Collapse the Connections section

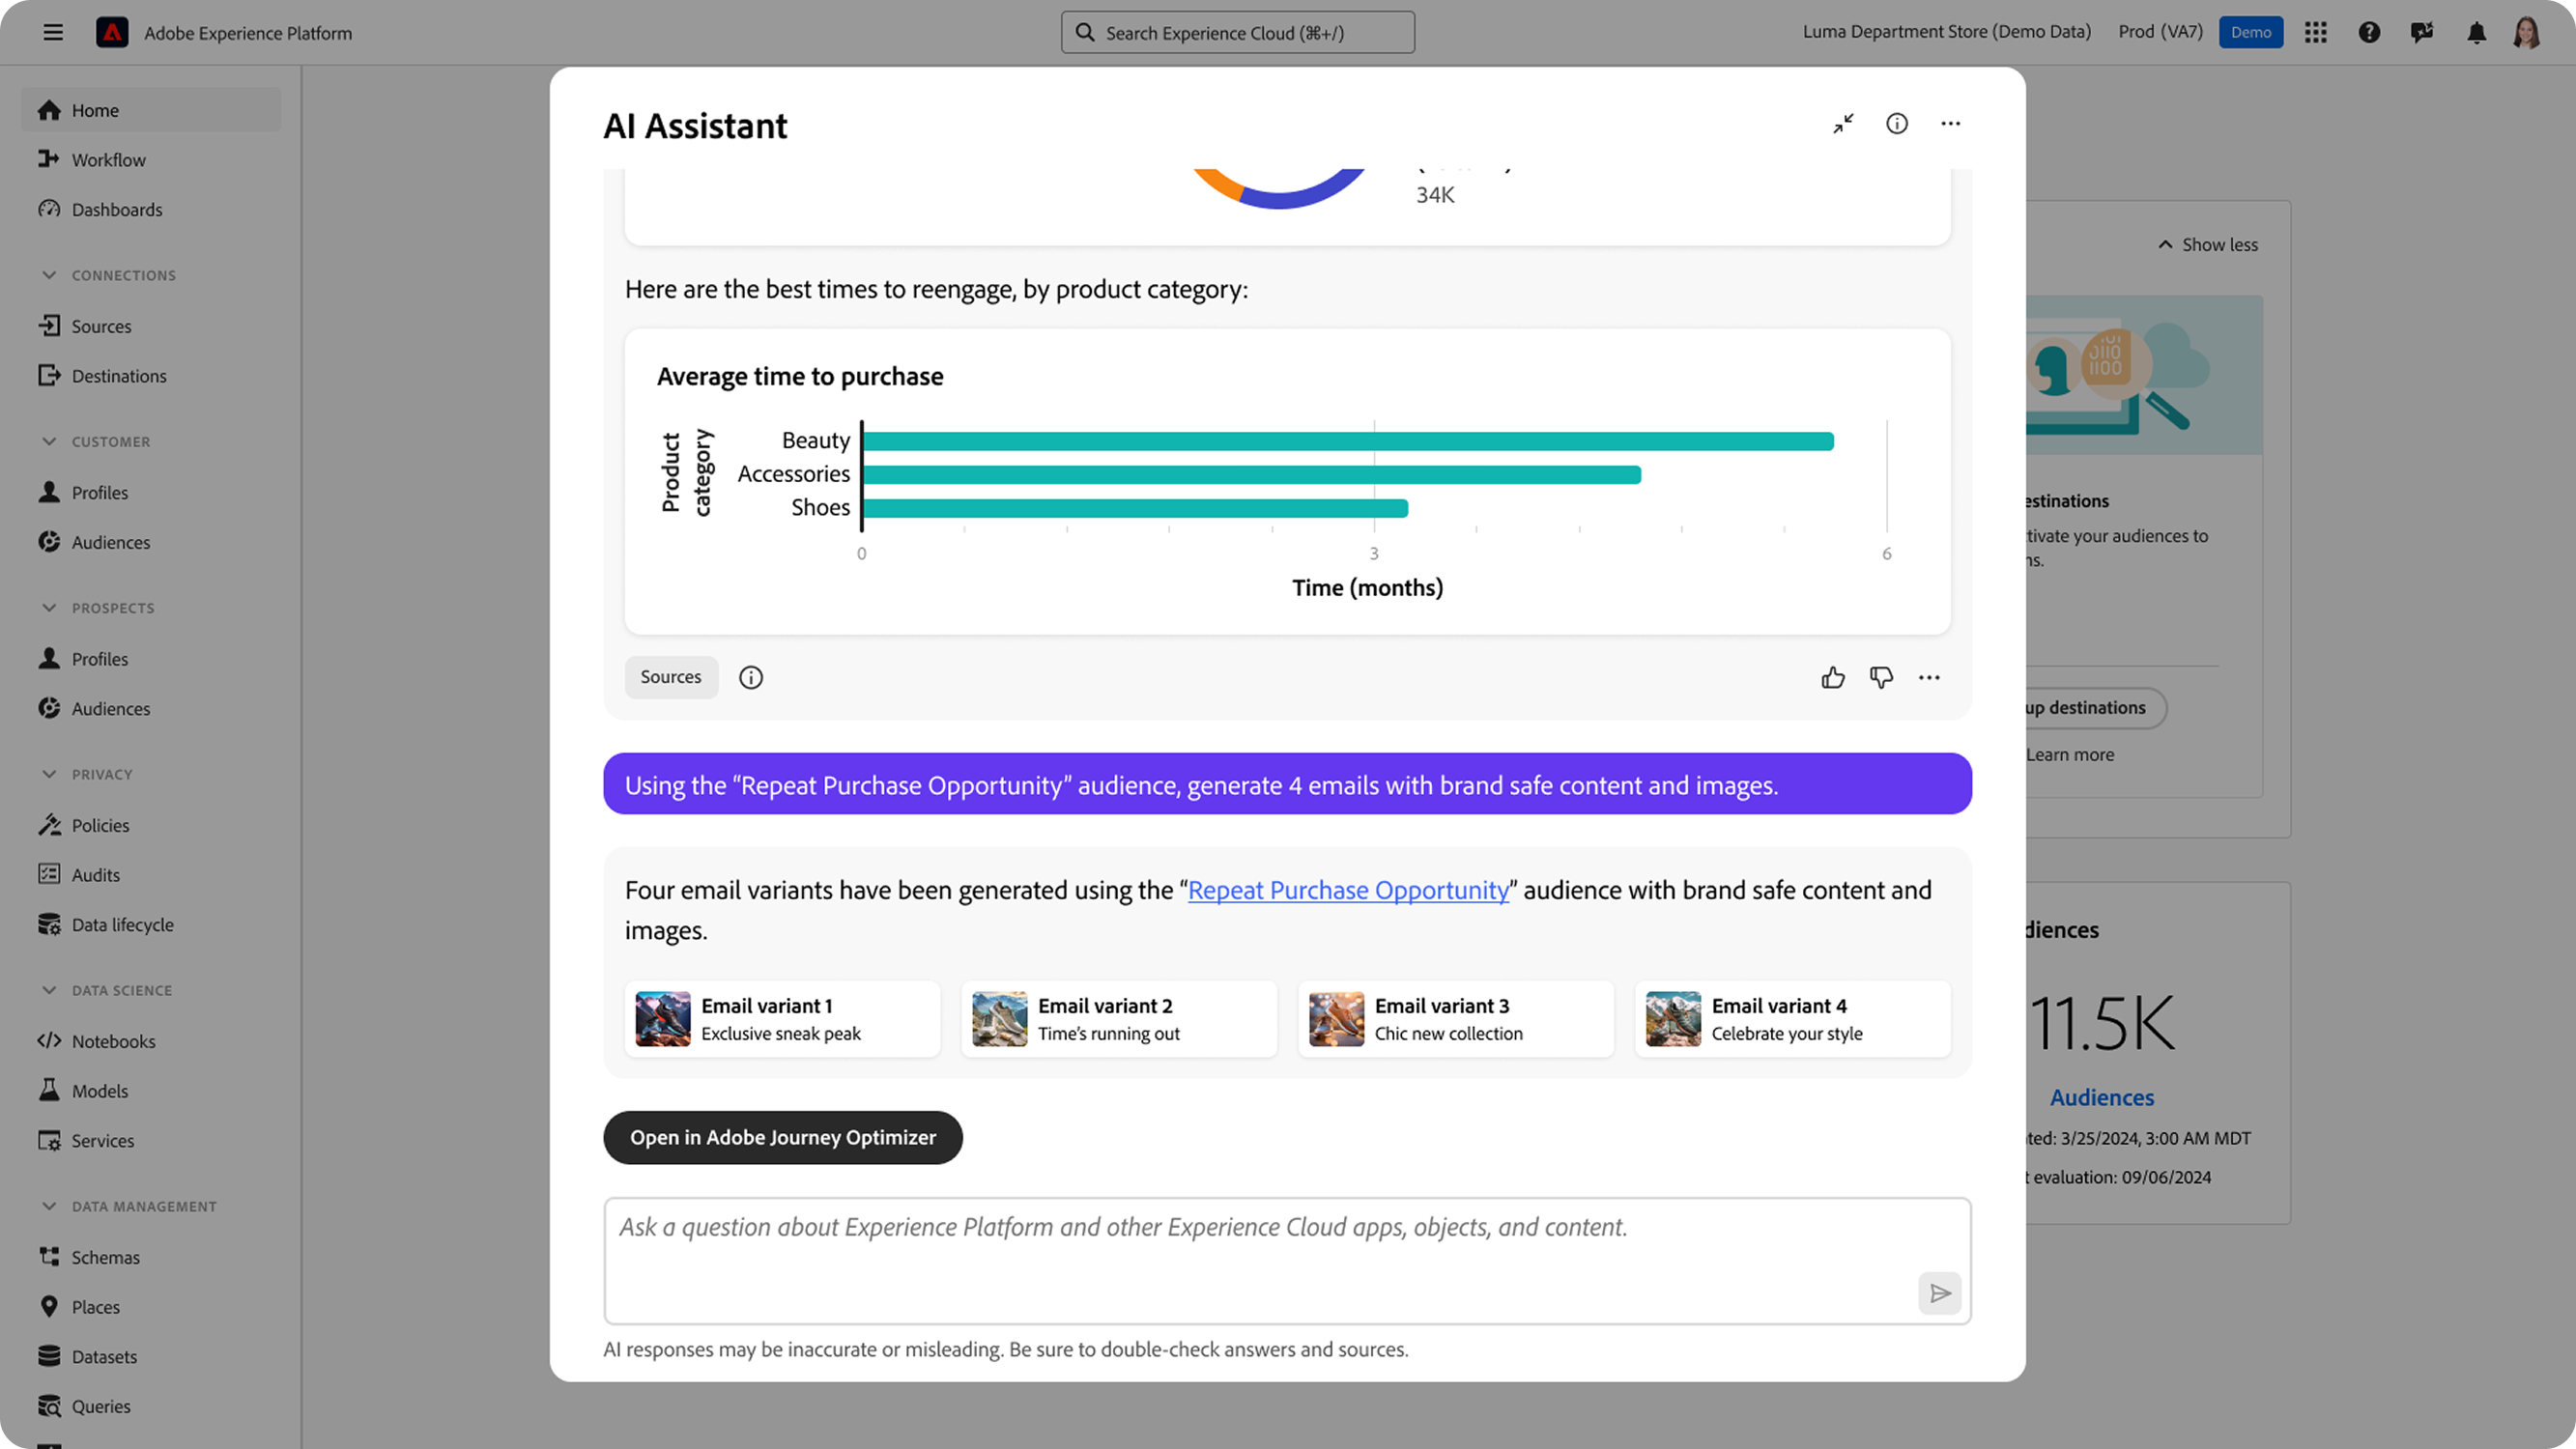(49, 275)
